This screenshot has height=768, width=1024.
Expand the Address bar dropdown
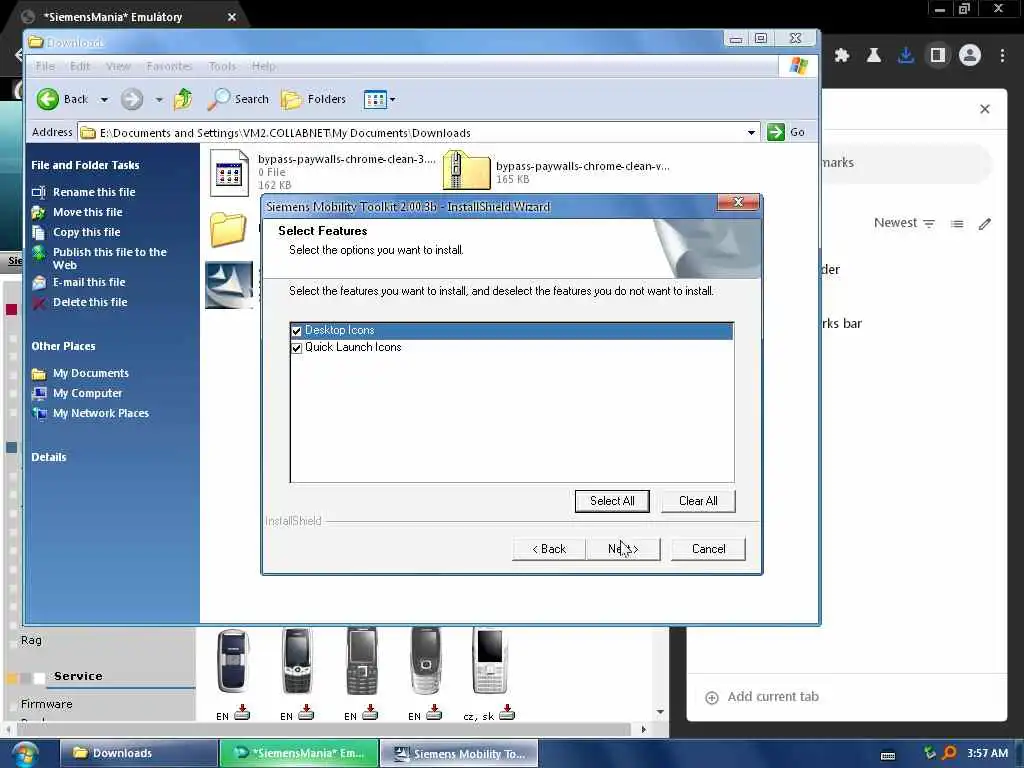[751, 133]
